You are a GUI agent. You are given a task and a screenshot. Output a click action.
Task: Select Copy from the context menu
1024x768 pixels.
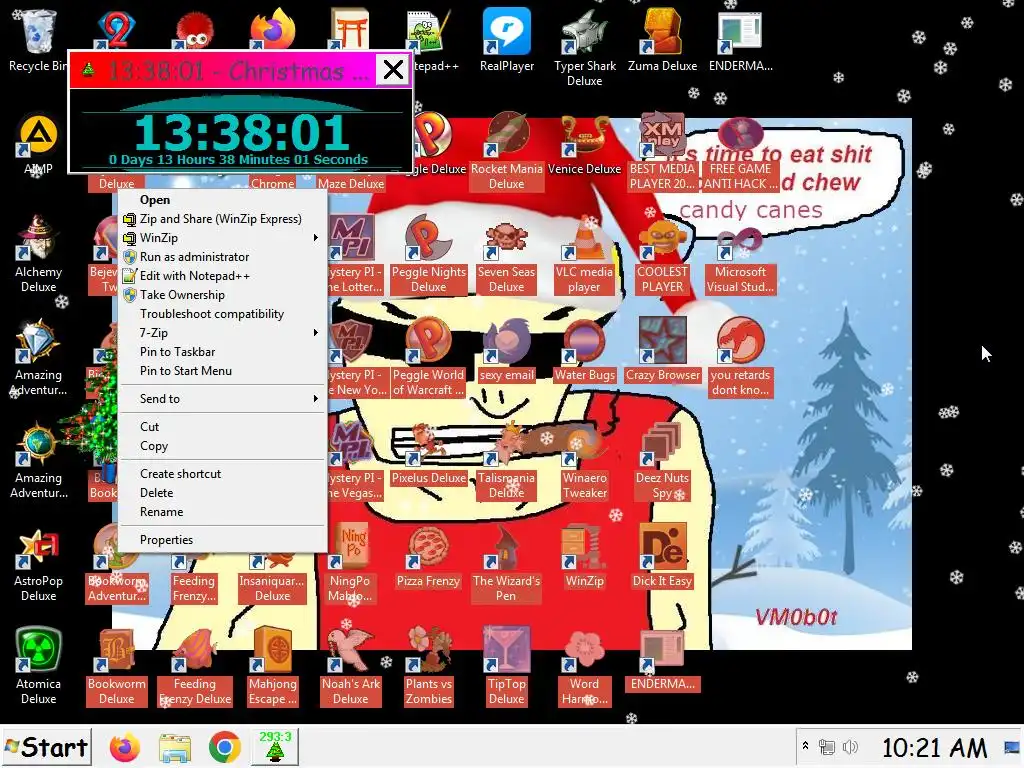tap(223, 445)
